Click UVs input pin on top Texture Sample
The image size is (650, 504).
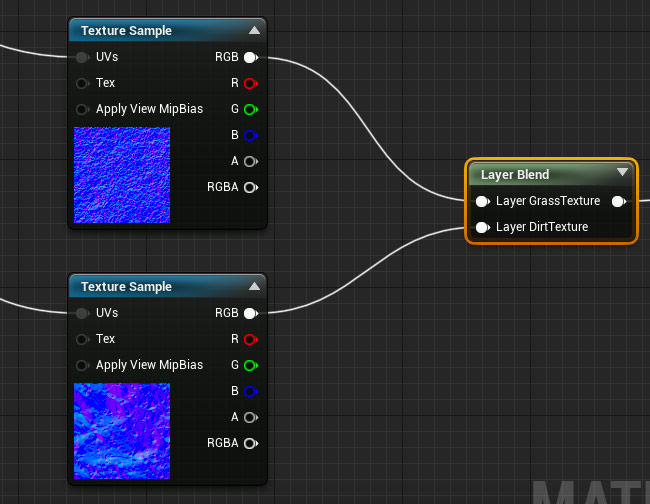pyautogui.click(x=82, y=57)
